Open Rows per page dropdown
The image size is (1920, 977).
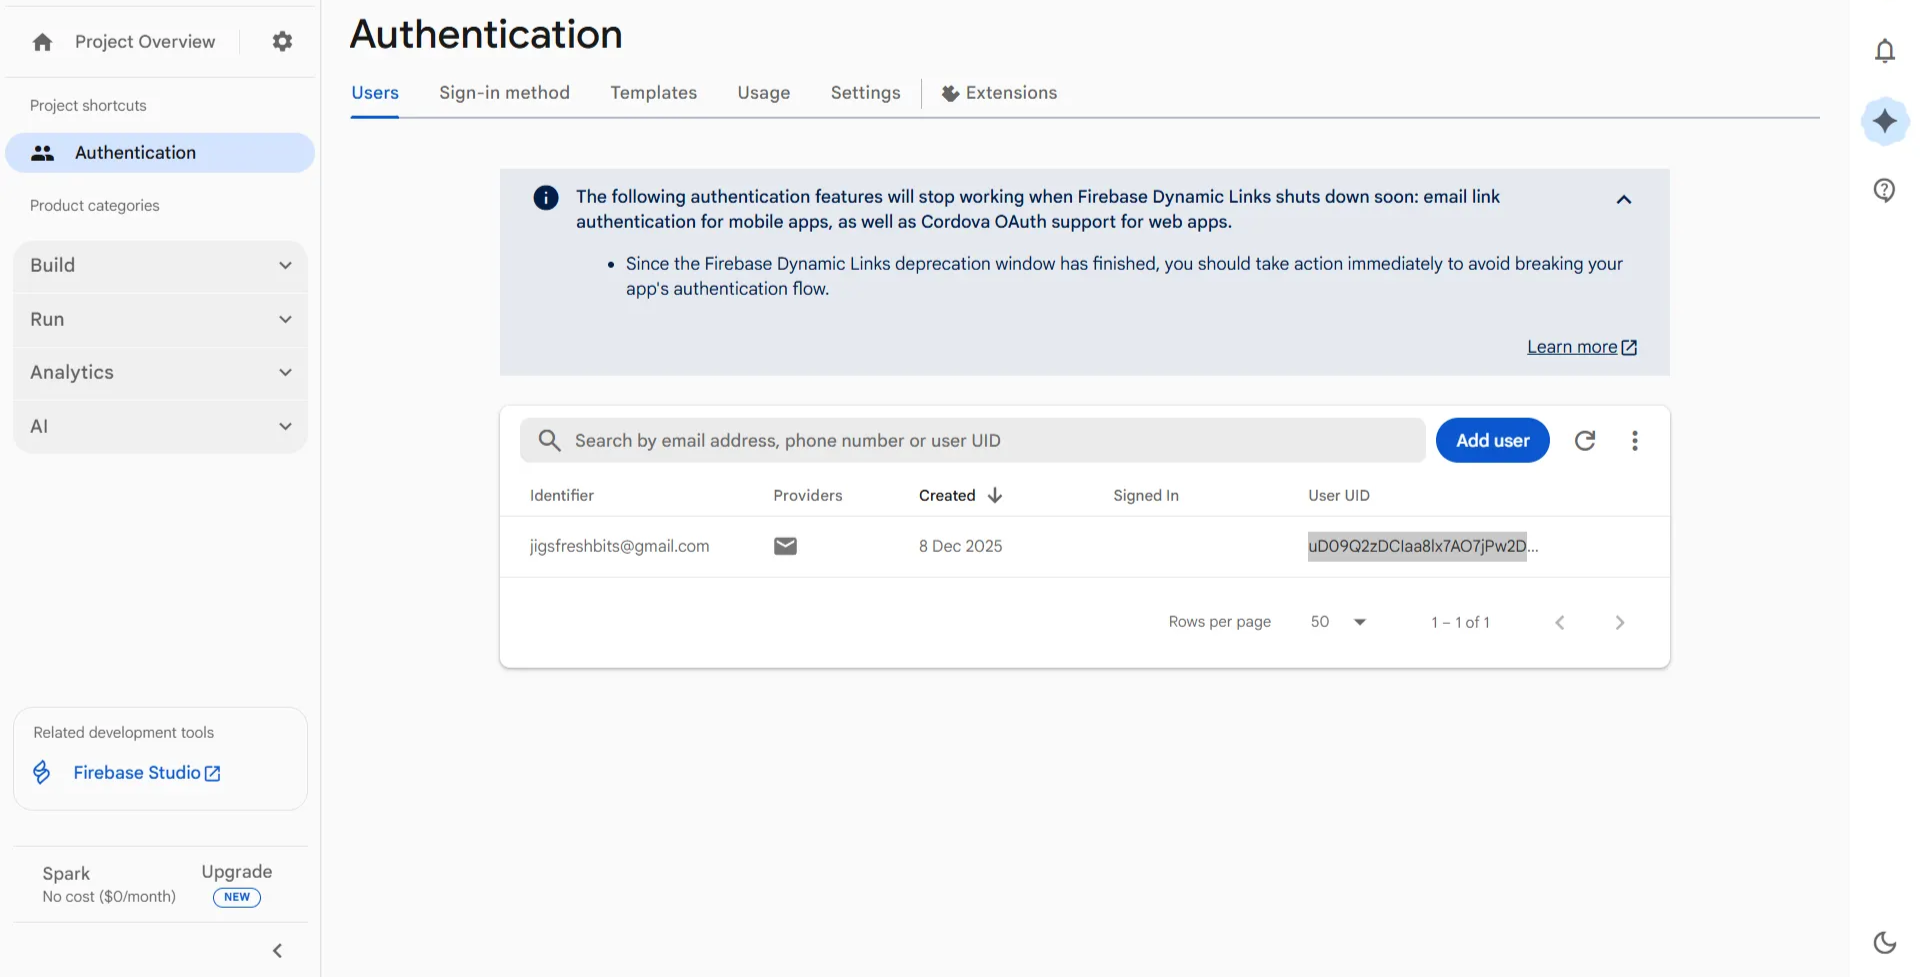[1339, 622]
